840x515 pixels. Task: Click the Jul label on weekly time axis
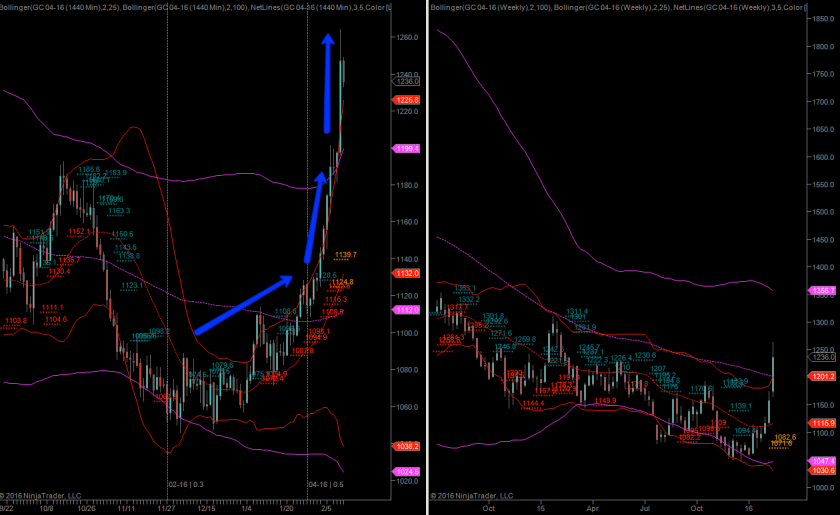tap(644, 508)
